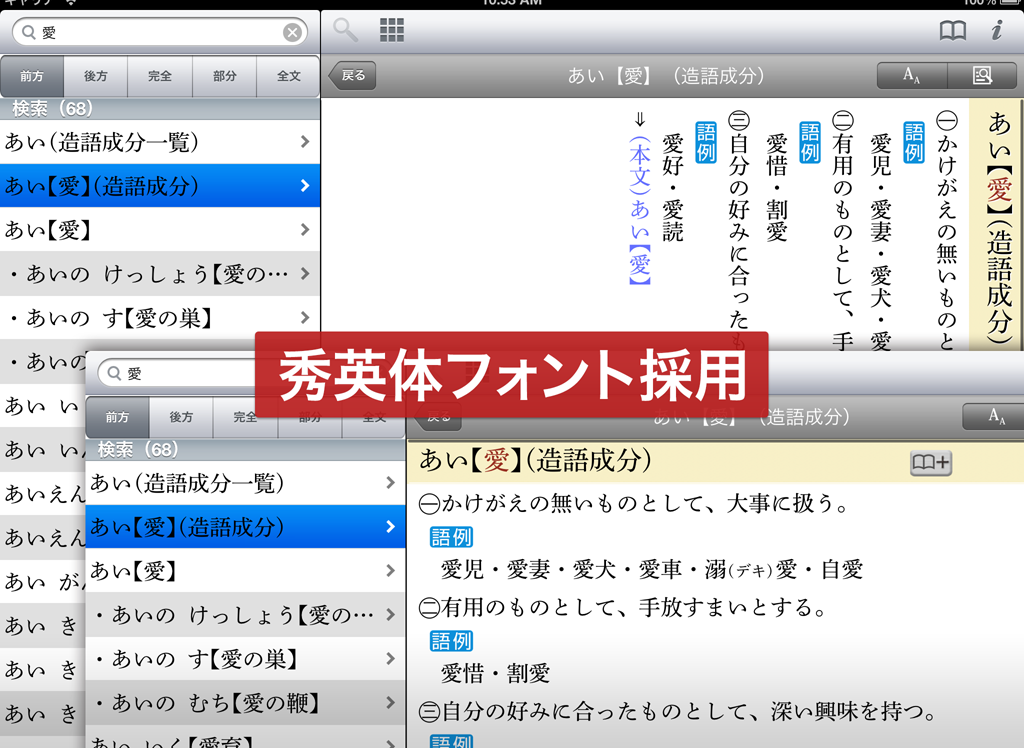The width and height of the screenshot is (1024, 748).
Task: Click the font size button in lower panel
Action: pyautogui.click(x=995, y=417)
